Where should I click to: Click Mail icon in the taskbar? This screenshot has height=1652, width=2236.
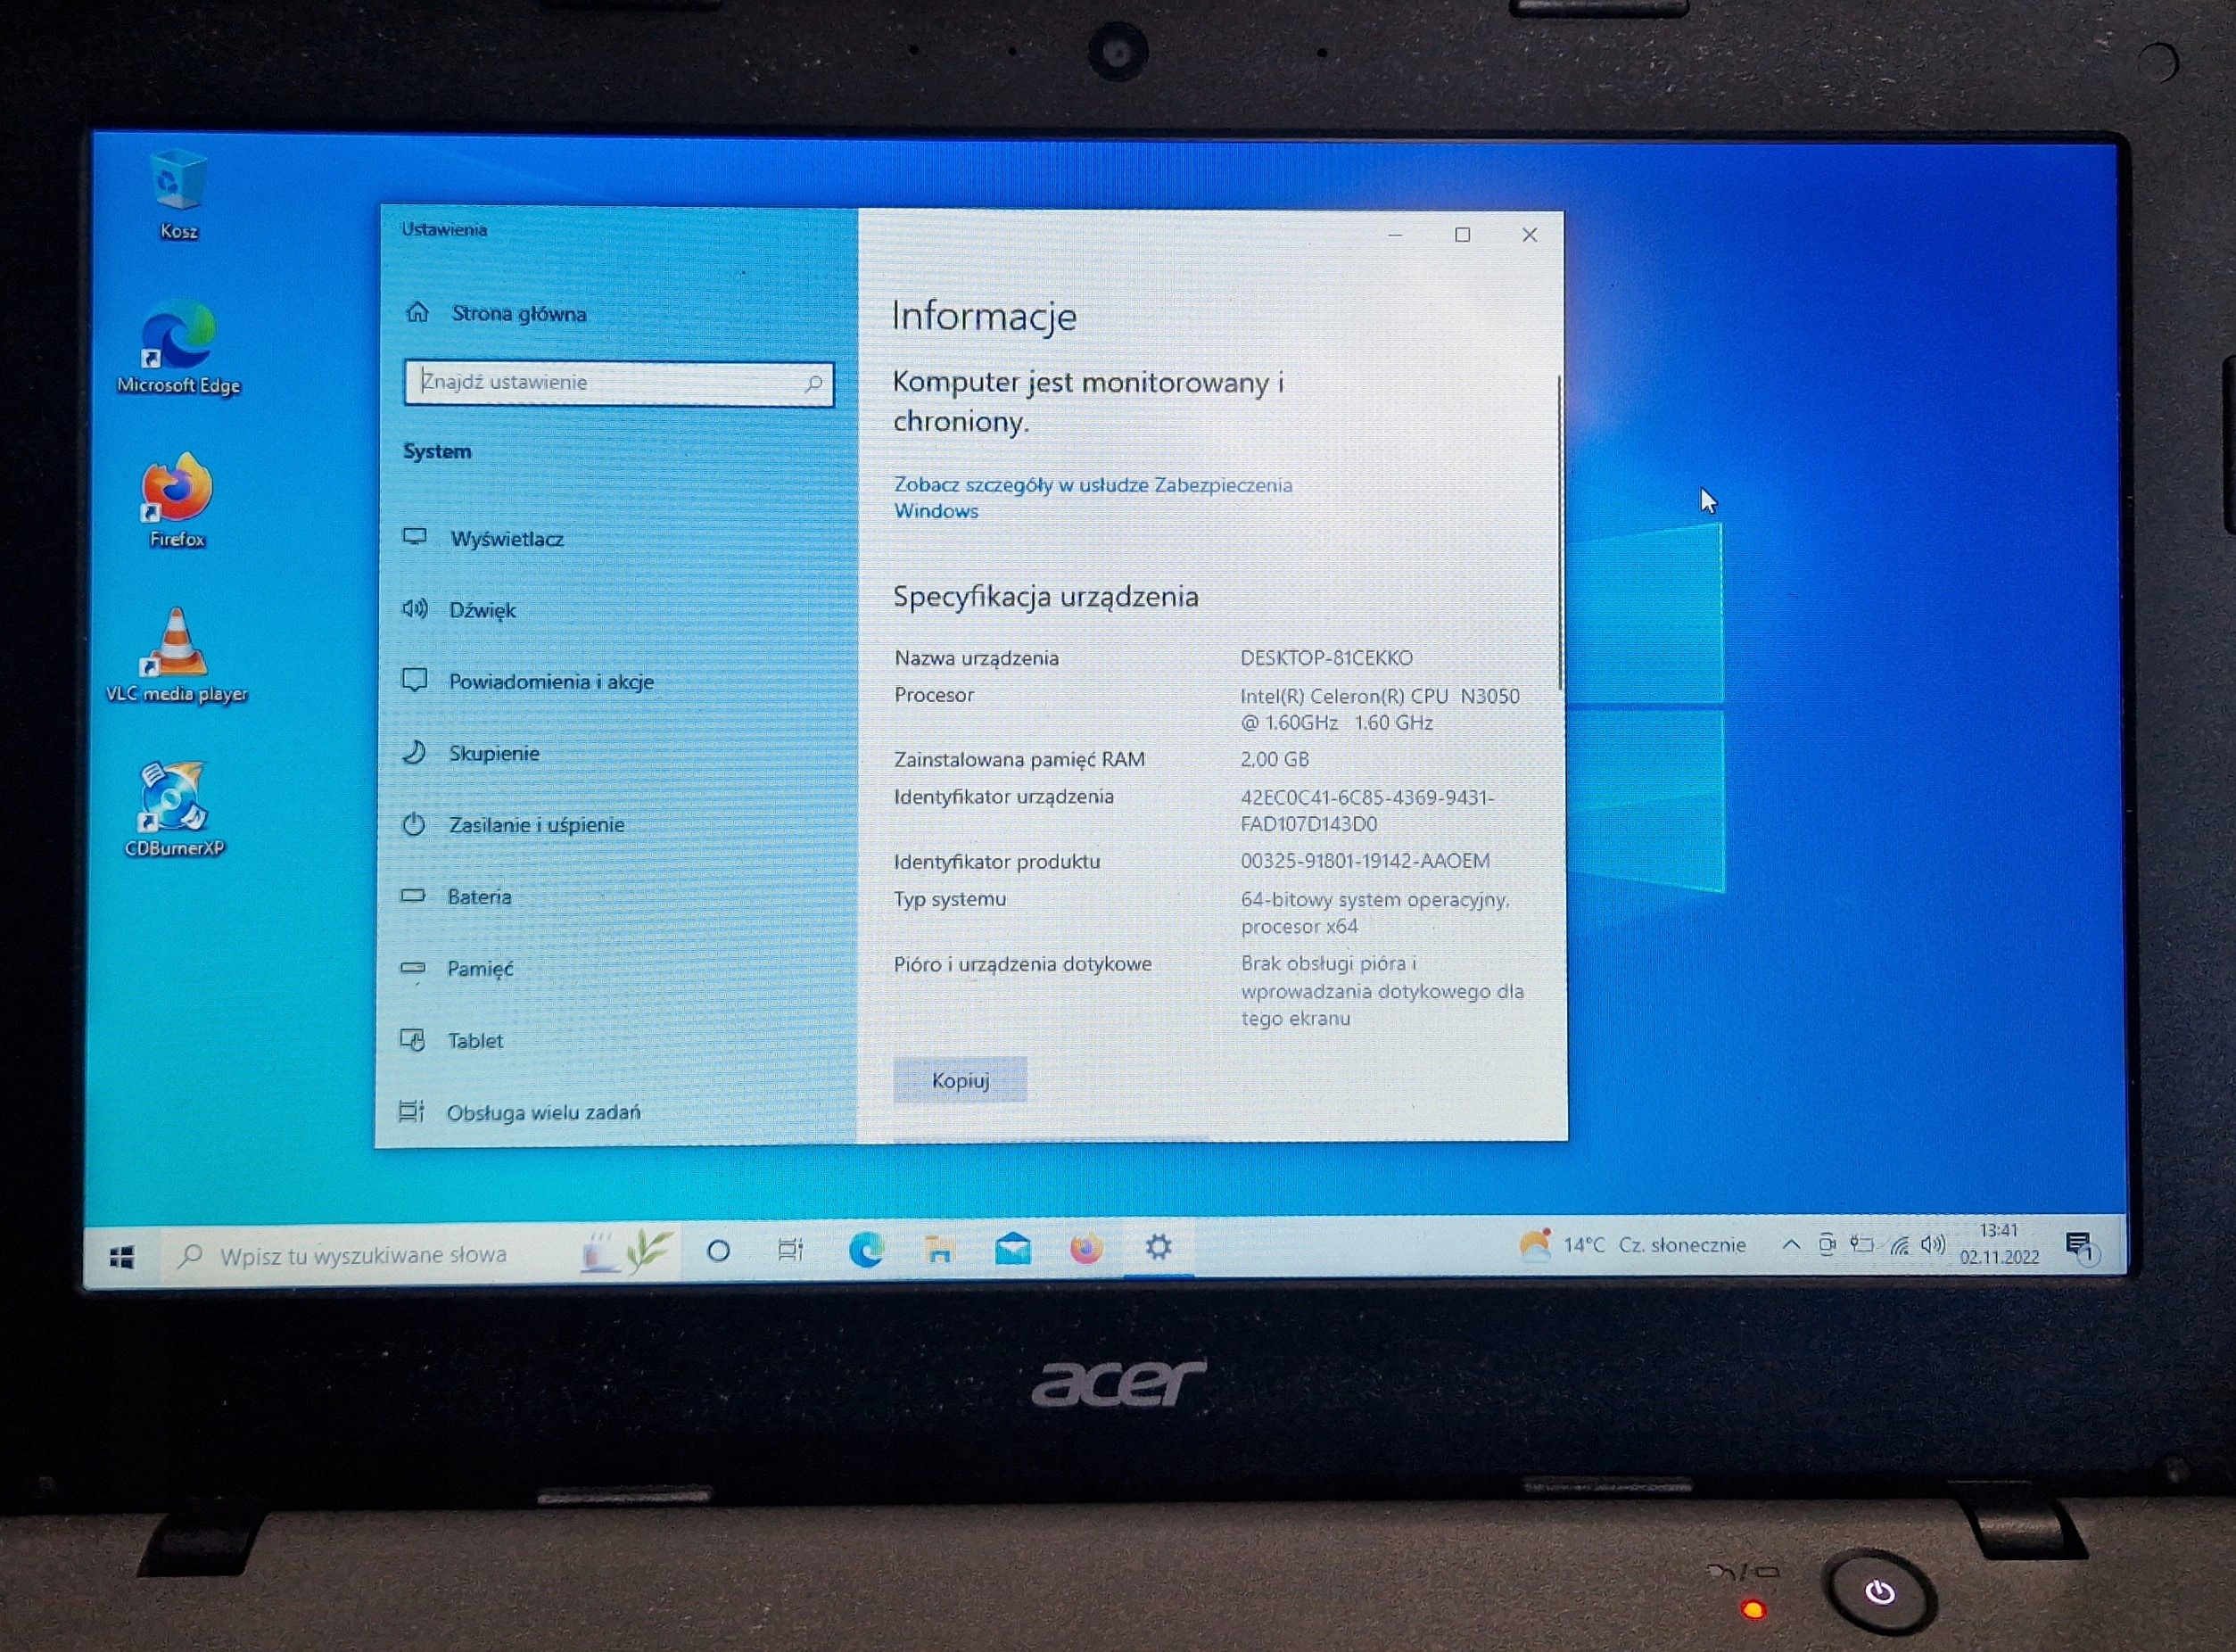[1012, 1249]
